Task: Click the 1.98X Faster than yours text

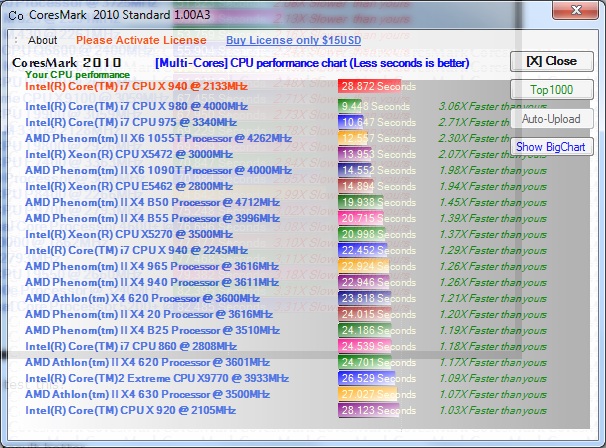Action: (x=493, y=170)
